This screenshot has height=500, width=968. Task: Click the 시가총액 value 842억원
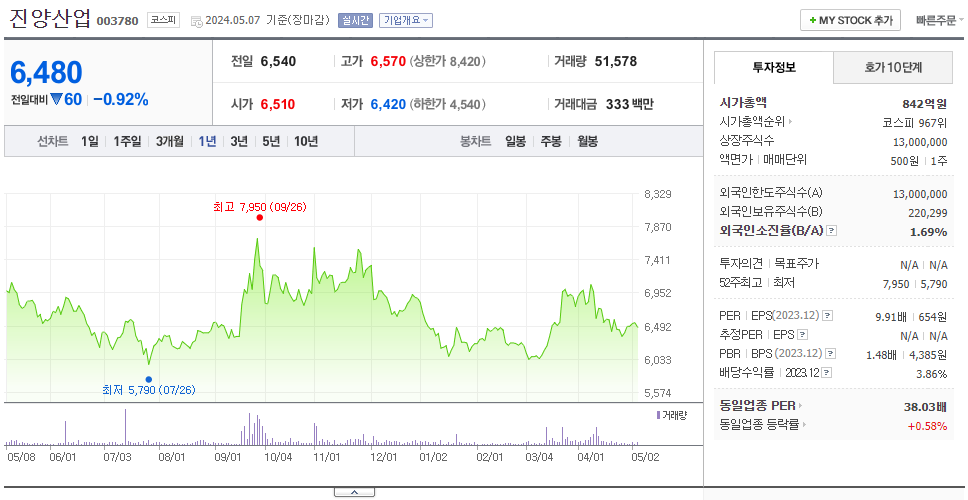pyautogui.click(x=925, y=104)
